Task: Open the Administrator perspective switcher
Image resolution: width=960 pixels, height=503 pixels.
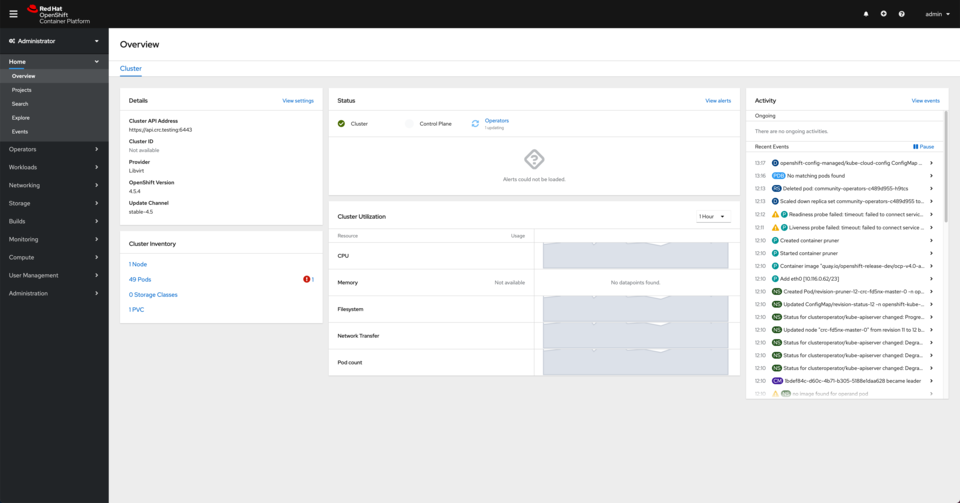Action: (54, 41)
